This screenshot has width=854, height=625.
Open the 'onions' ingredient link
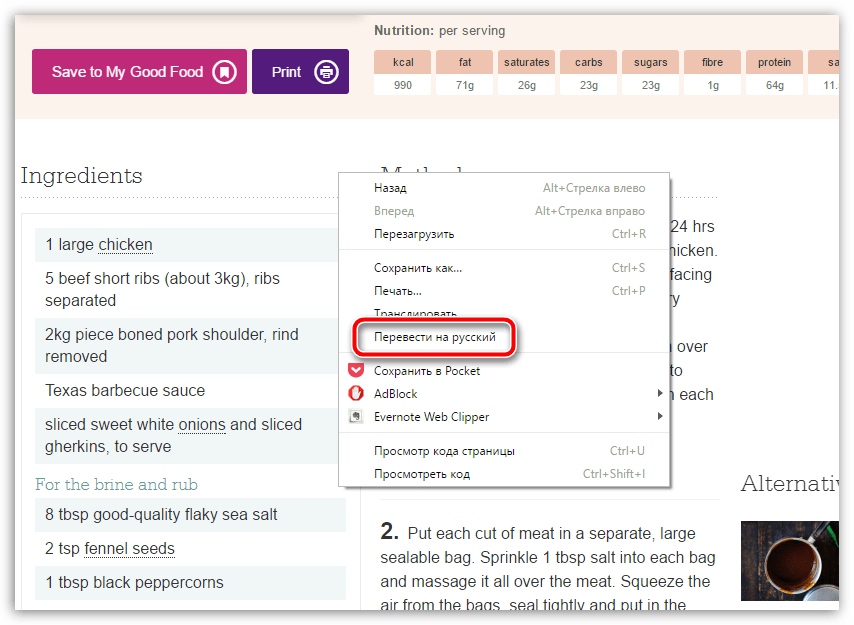tap(201, 425)
